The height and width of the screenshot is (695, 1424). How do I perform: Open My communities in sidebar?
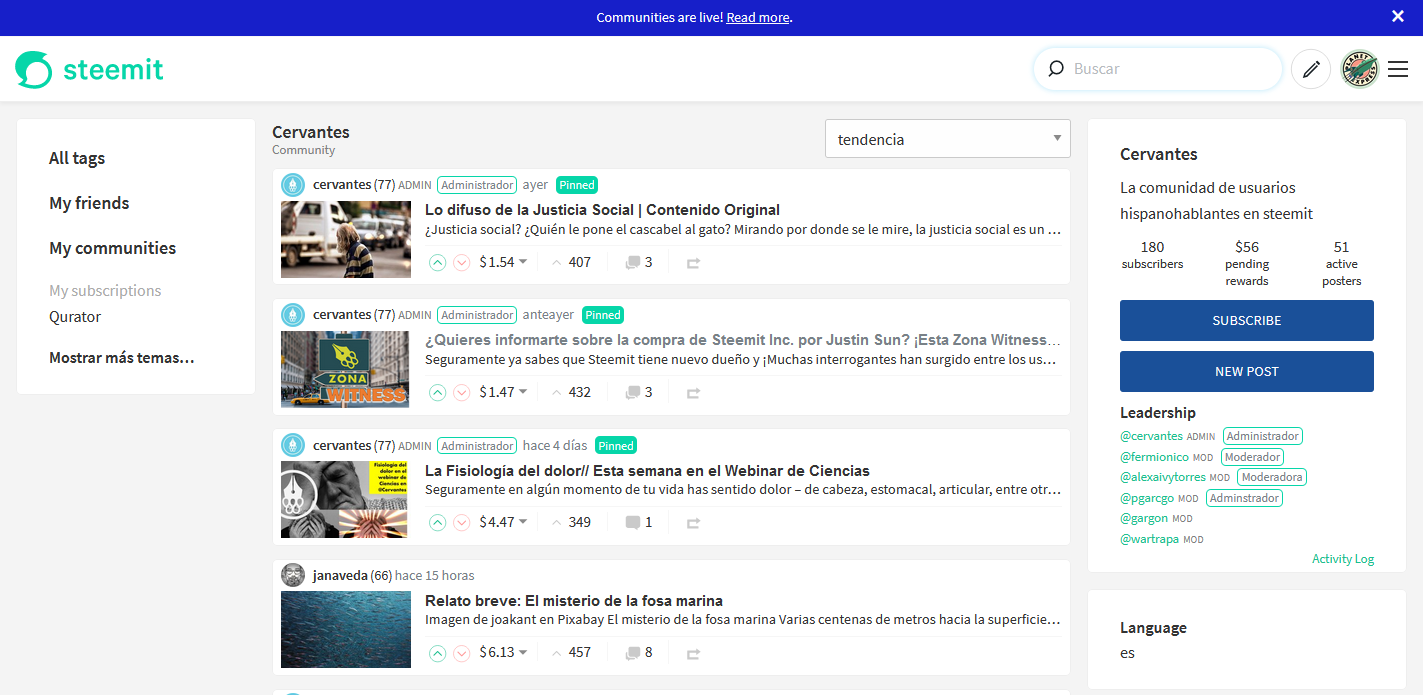(112, 248)
